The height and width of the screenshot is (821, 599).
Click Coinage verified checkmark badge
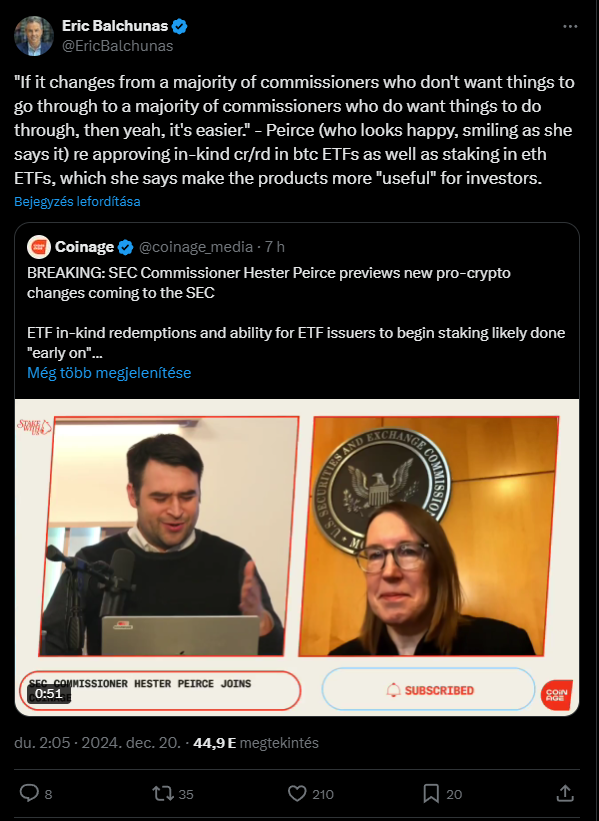coord(126,247)
